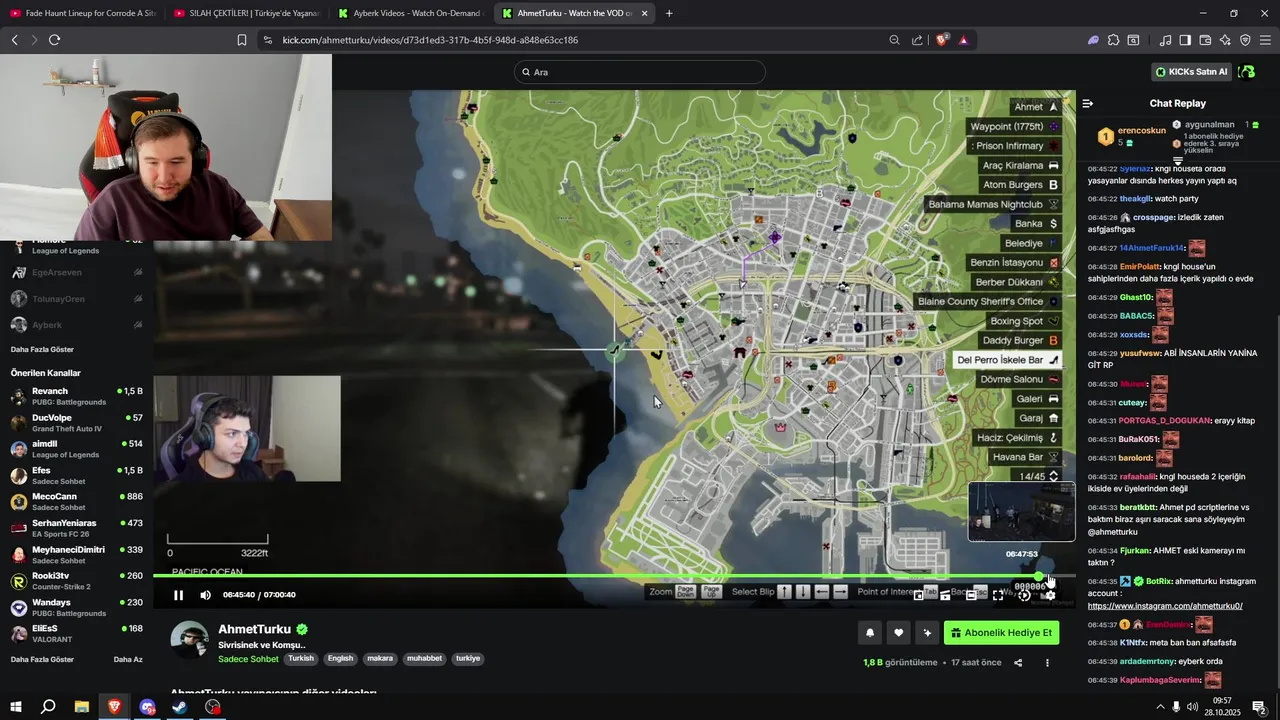The image size is (1280, 720).
Task: Click AhmetTurku channel avatar
Action: click(x=189, y=640)
